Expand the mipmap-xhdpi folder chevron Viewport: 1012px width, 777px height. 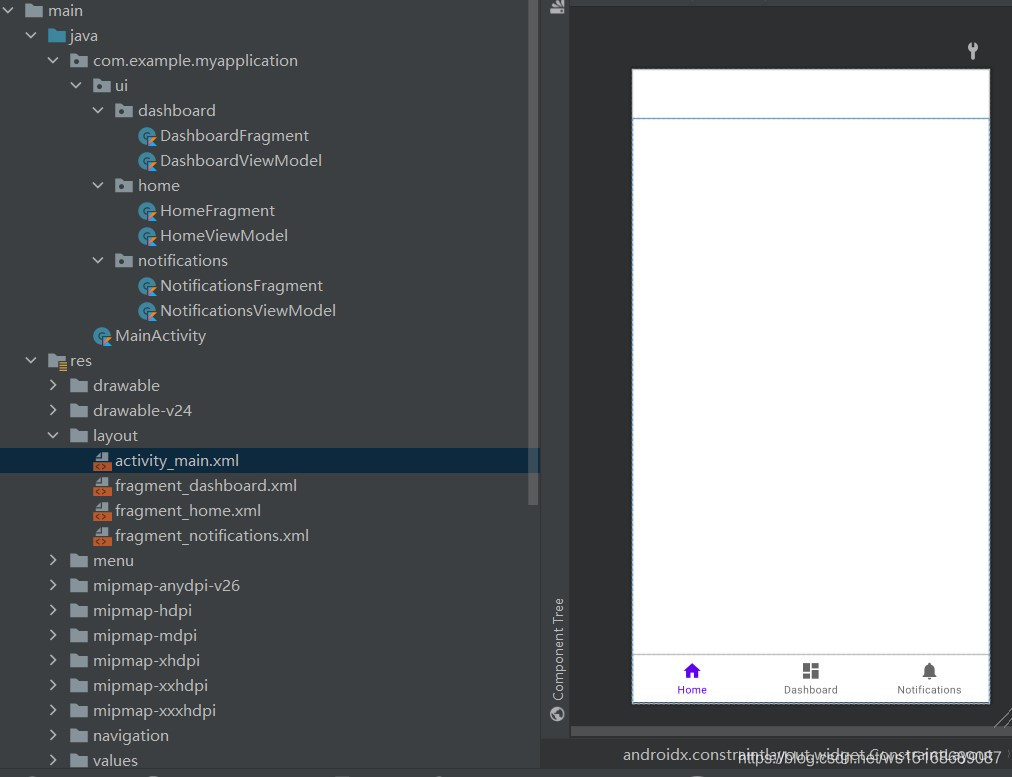(54, 660)
